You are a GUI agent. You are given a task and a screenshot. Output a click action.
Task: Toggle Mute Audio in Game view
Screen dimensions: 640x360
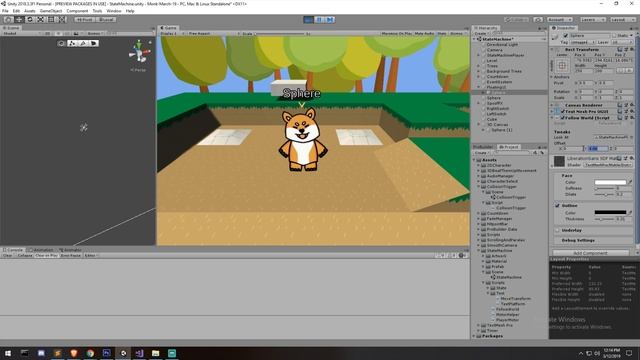coord(424,33)
